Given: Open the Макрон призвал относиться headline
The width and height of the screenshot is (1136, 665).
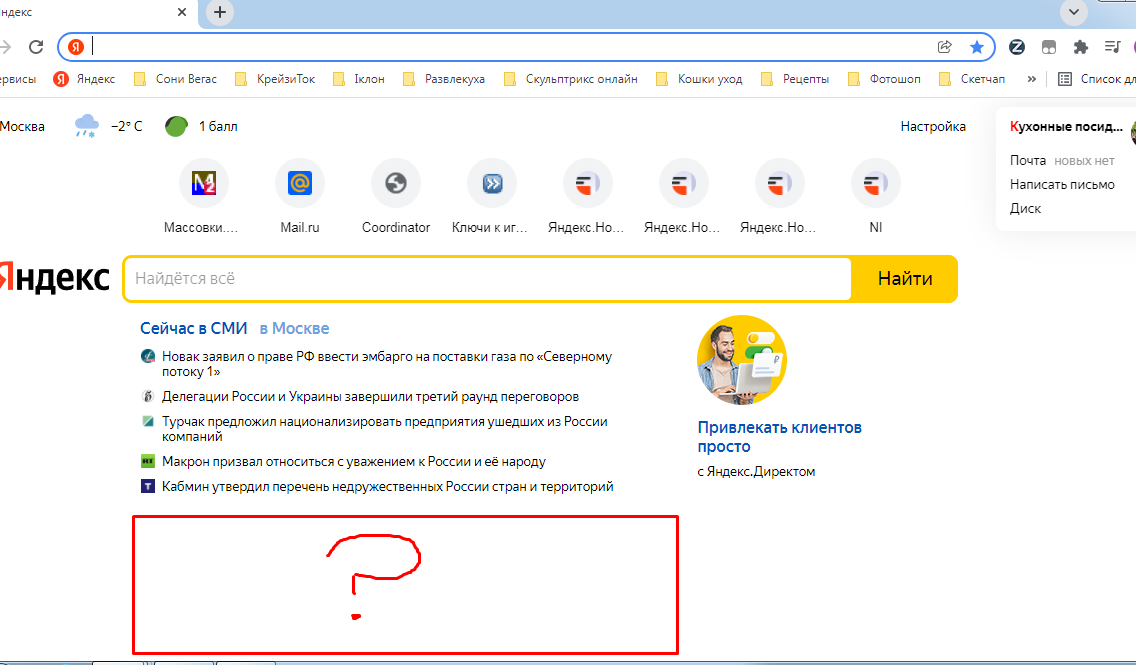Looking at the screenshot, I should 354,461.
